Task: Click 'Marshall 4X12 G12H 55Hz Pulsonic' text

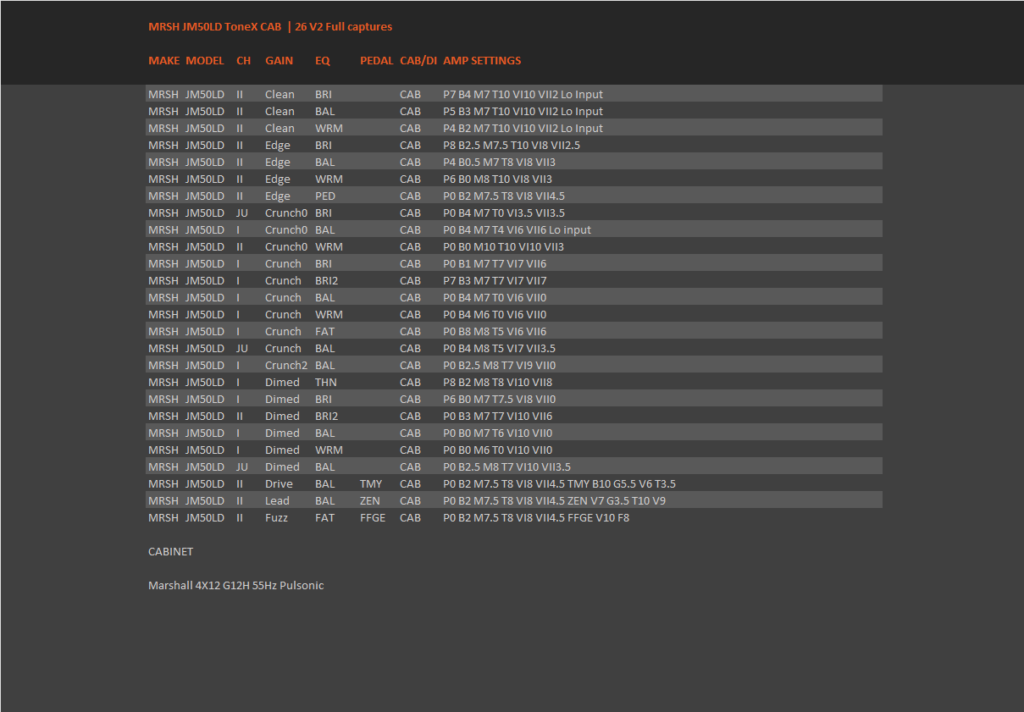Action: (236, 587)
